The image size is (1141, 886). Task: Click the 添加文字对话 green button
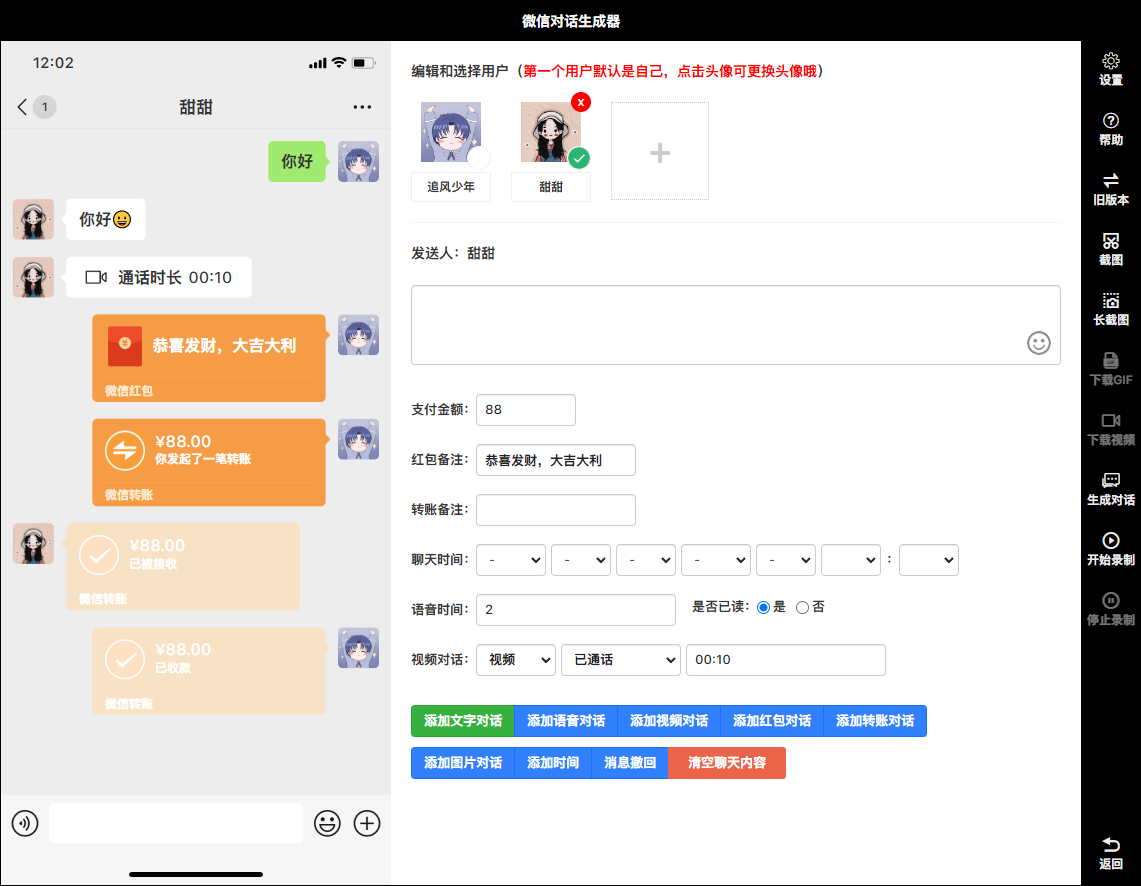point(462,721)
